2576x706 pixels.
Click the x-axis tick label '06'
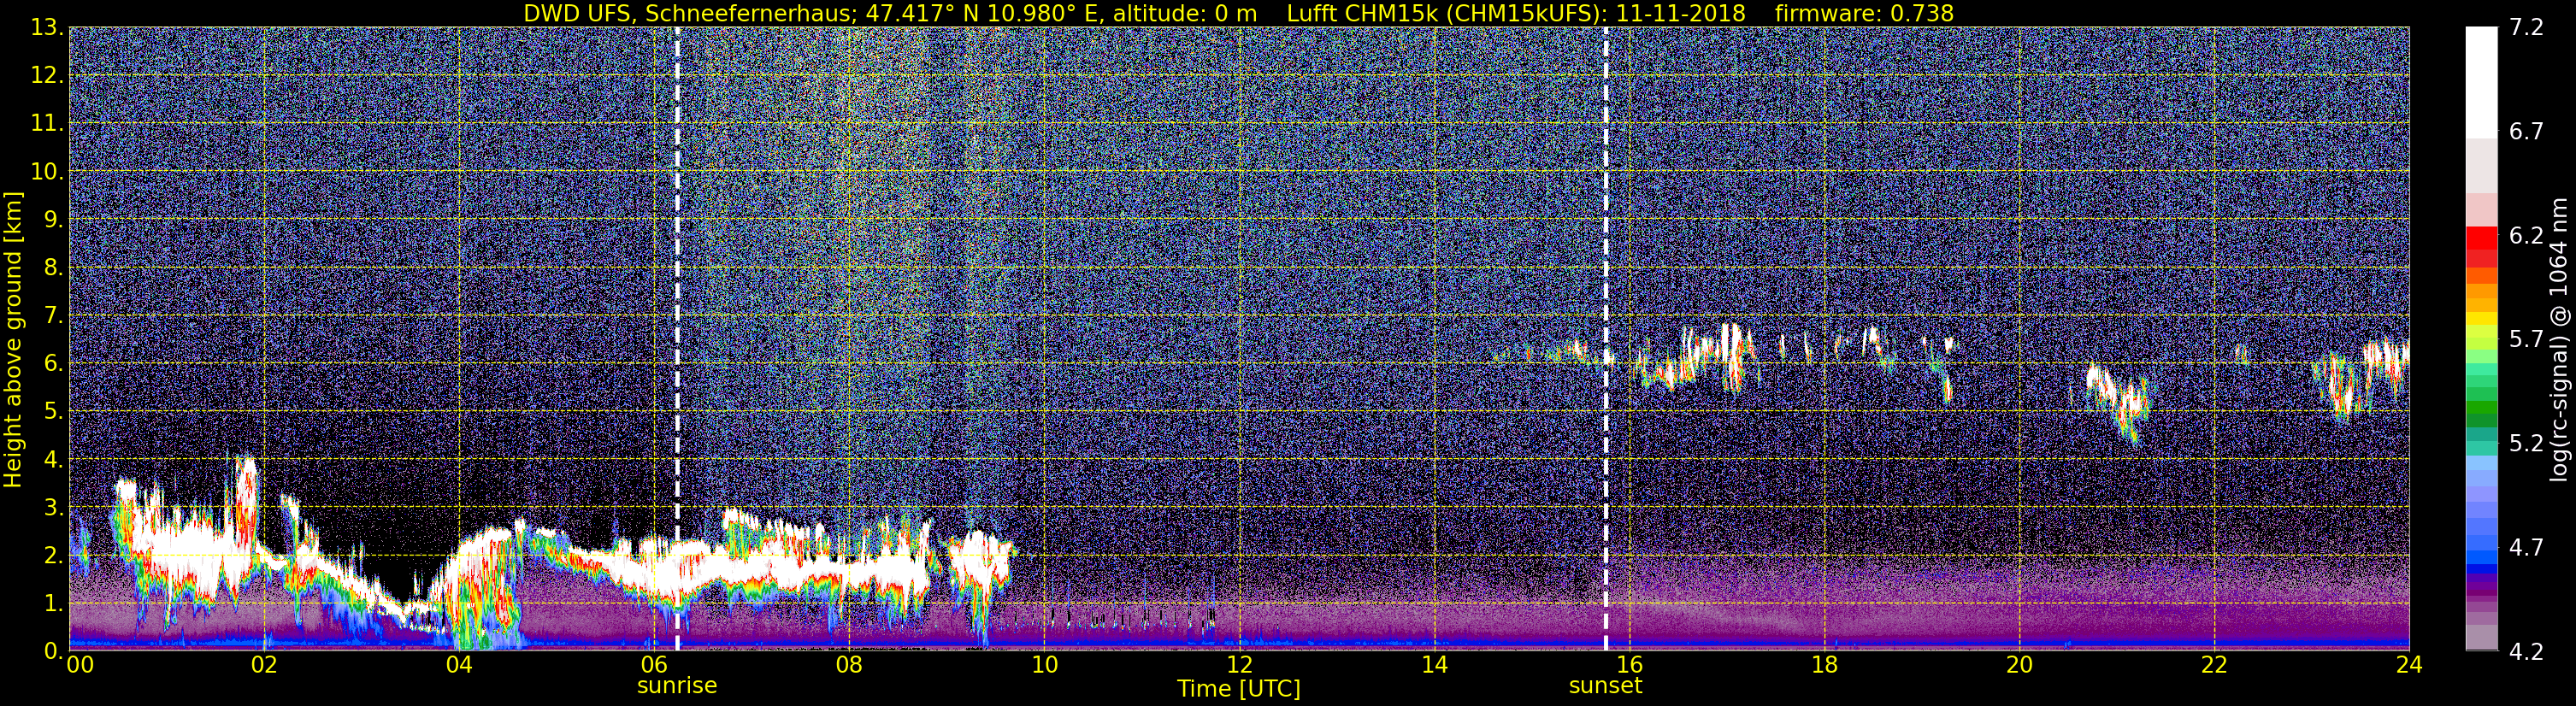653,666
